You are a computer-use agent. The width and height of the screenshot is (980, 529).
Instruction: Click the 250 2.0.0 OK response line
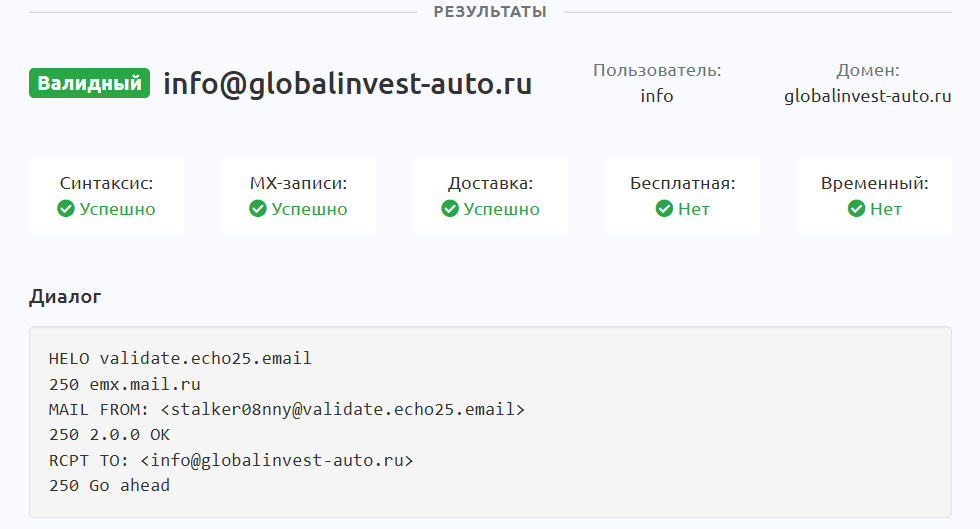coord(109,435)
